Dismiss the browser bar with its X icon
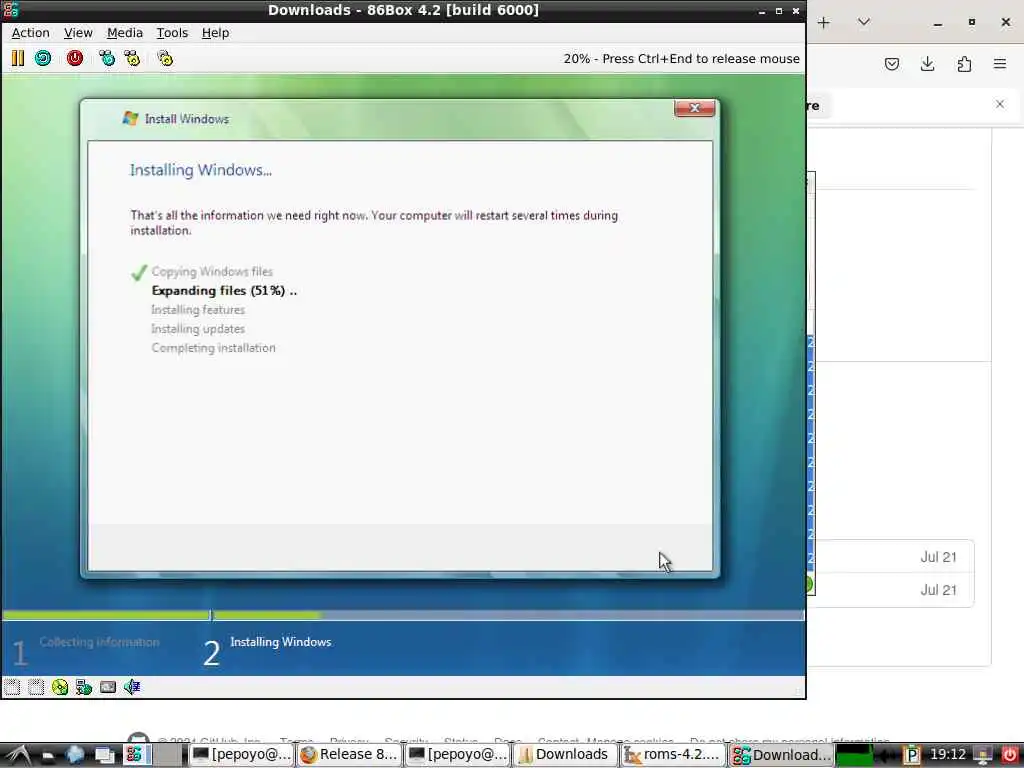This screenshot has height=768, width=1024. pyautogui.click(x=1000, y=104)
